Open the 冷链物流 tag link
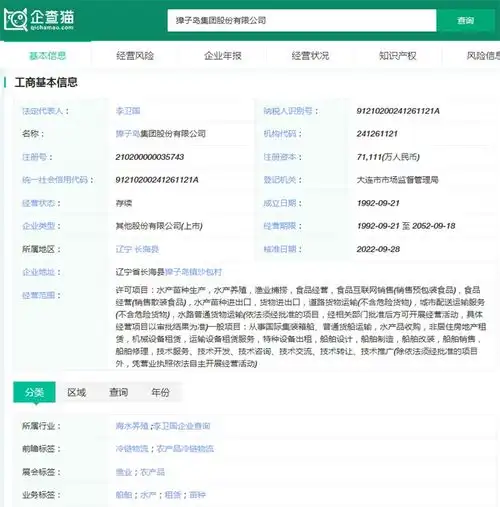The height and width of the screenshot is (507, 500). point(132,449)
